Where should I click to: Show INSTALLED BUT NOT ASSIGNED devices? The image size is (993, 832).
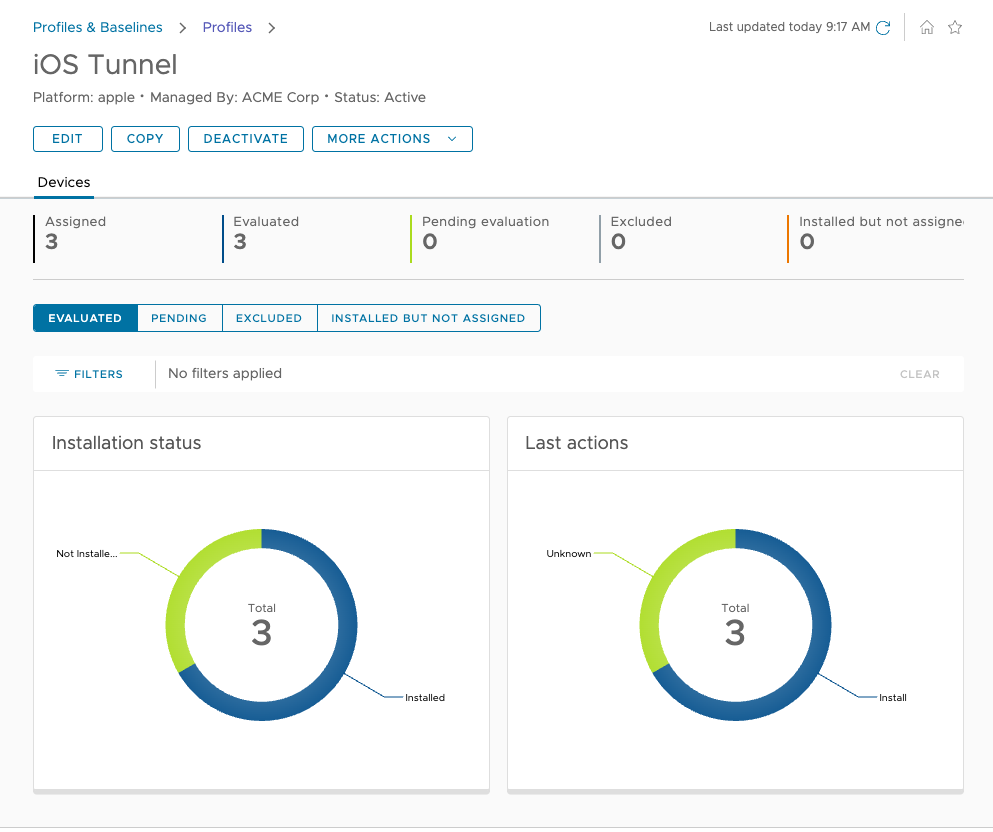click(428, 318)
